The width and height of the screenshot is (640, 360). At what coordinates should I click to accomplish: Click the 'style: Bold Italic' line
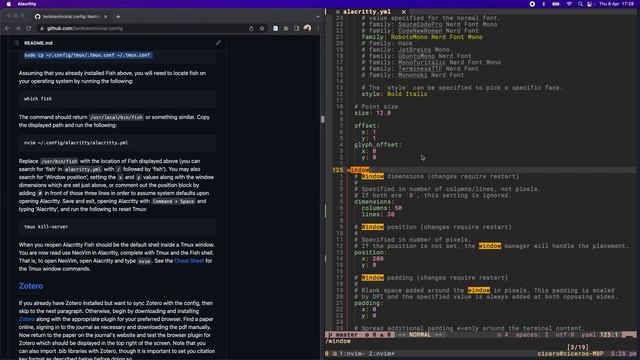(394, 94)
